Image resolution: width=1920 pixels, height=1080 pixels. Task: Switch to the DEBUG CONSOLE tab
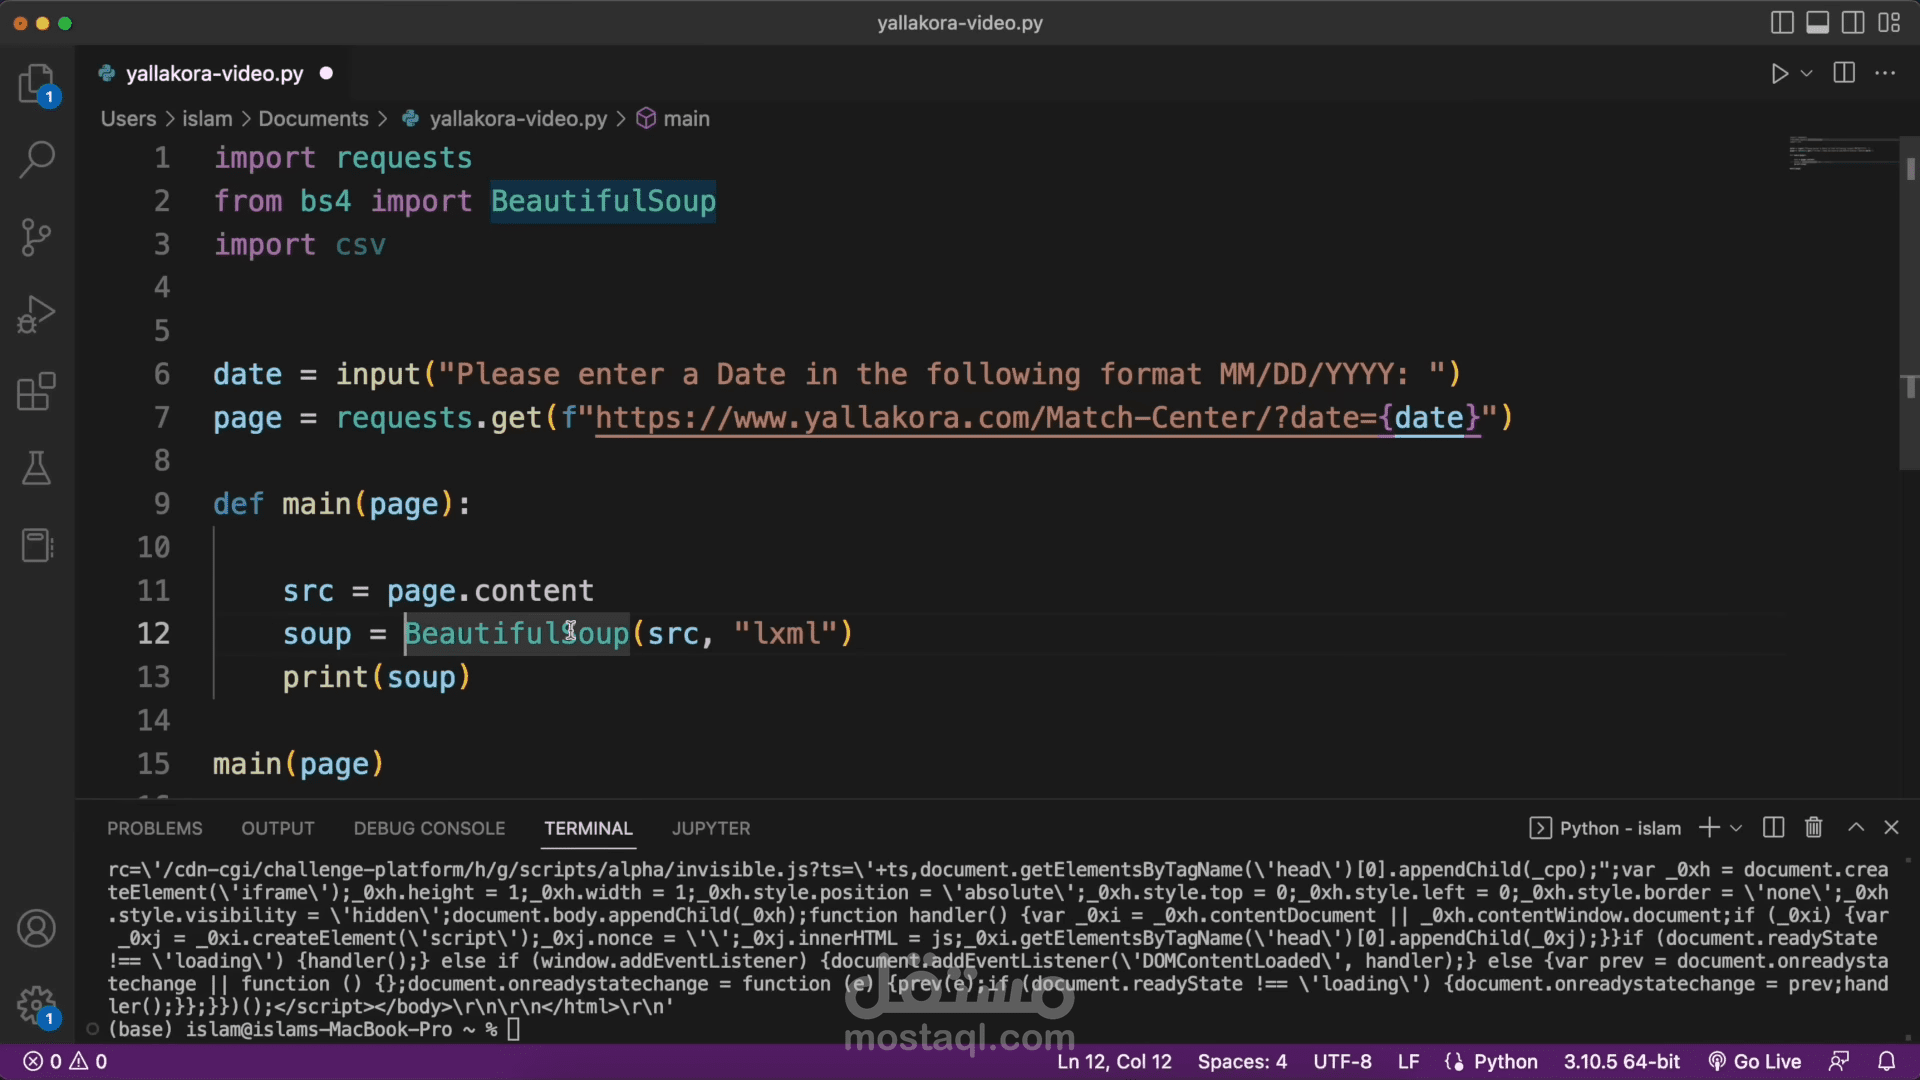point(429,828)
